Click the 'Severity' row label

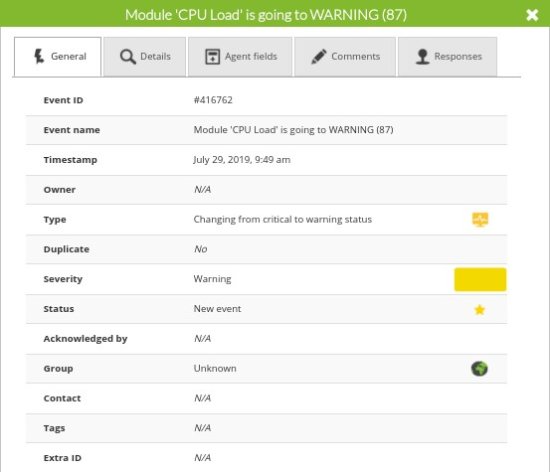click(x=63, y=279)
